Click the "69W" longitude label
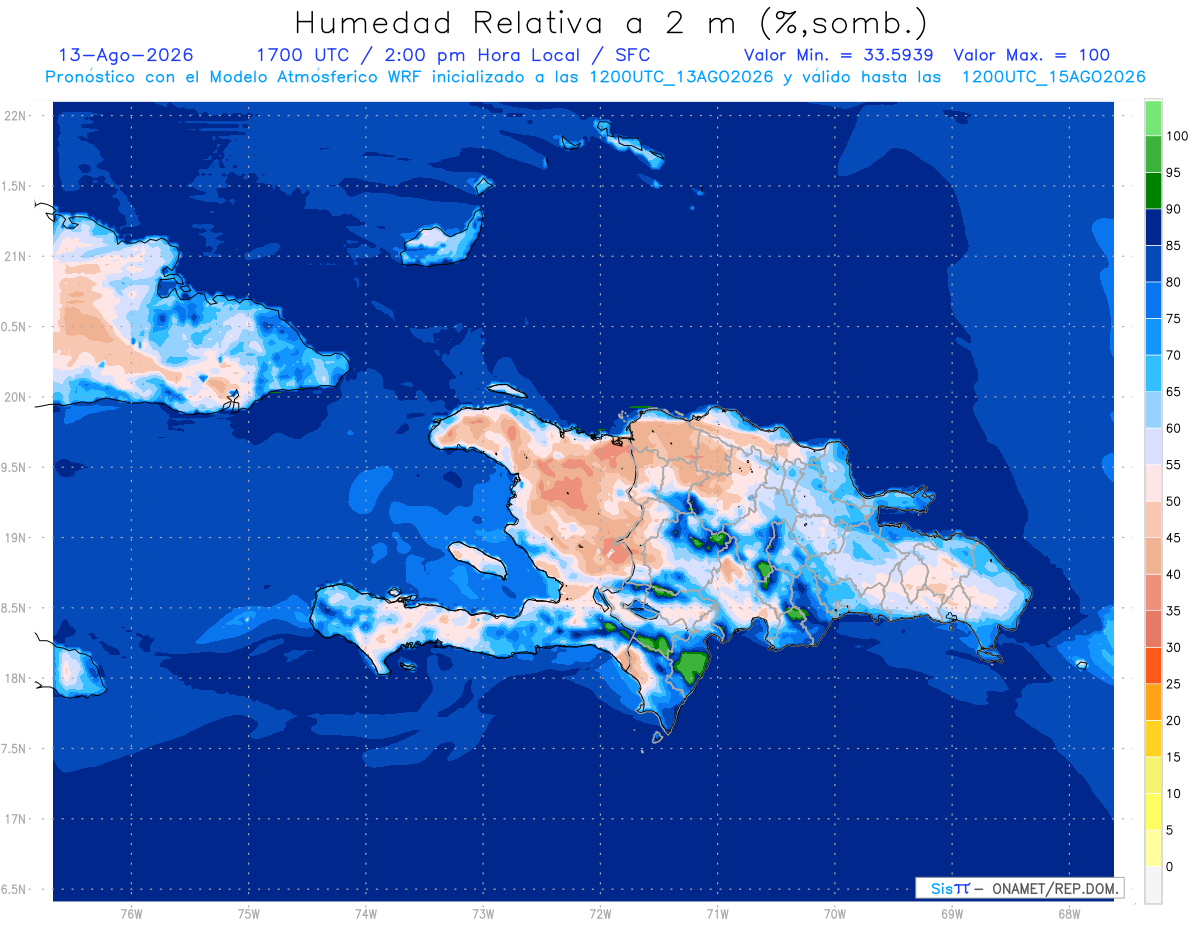This screenshot has width=1200, height=927. coord(951,914)
